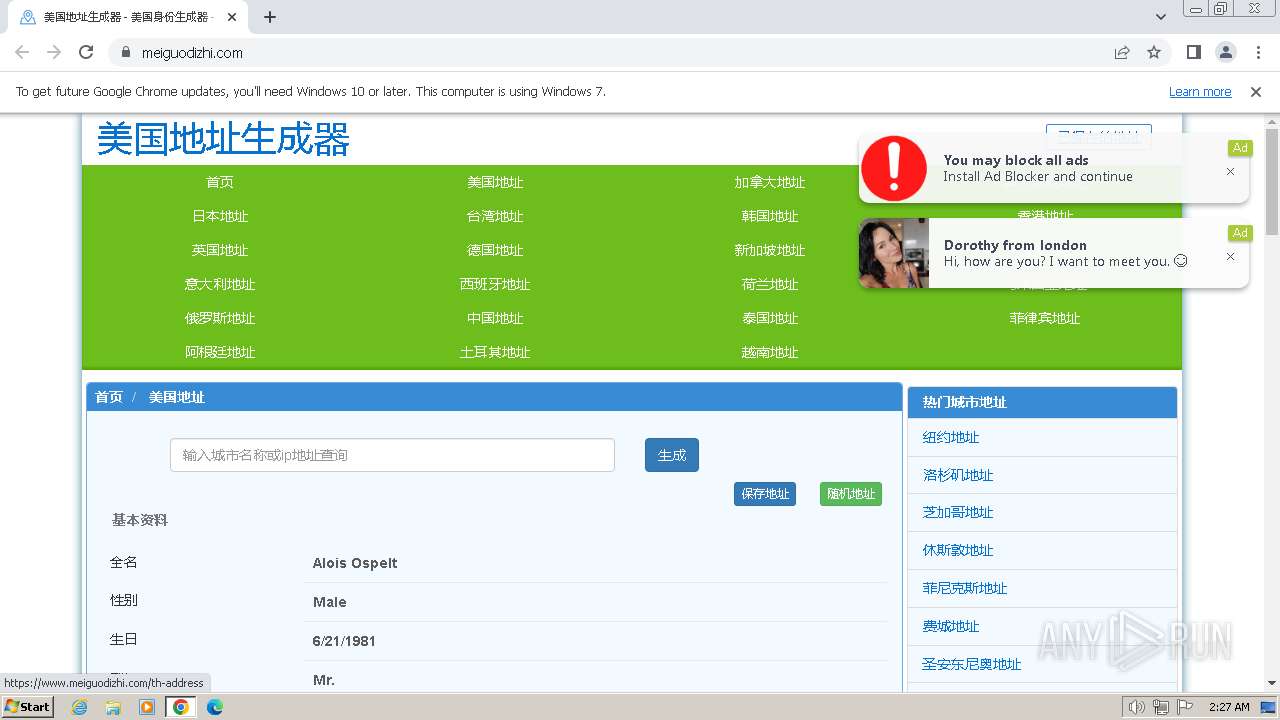Open the Chrome profile avatar
This screenshot has width=1280, height=720.
click(x=1226, y=52)
